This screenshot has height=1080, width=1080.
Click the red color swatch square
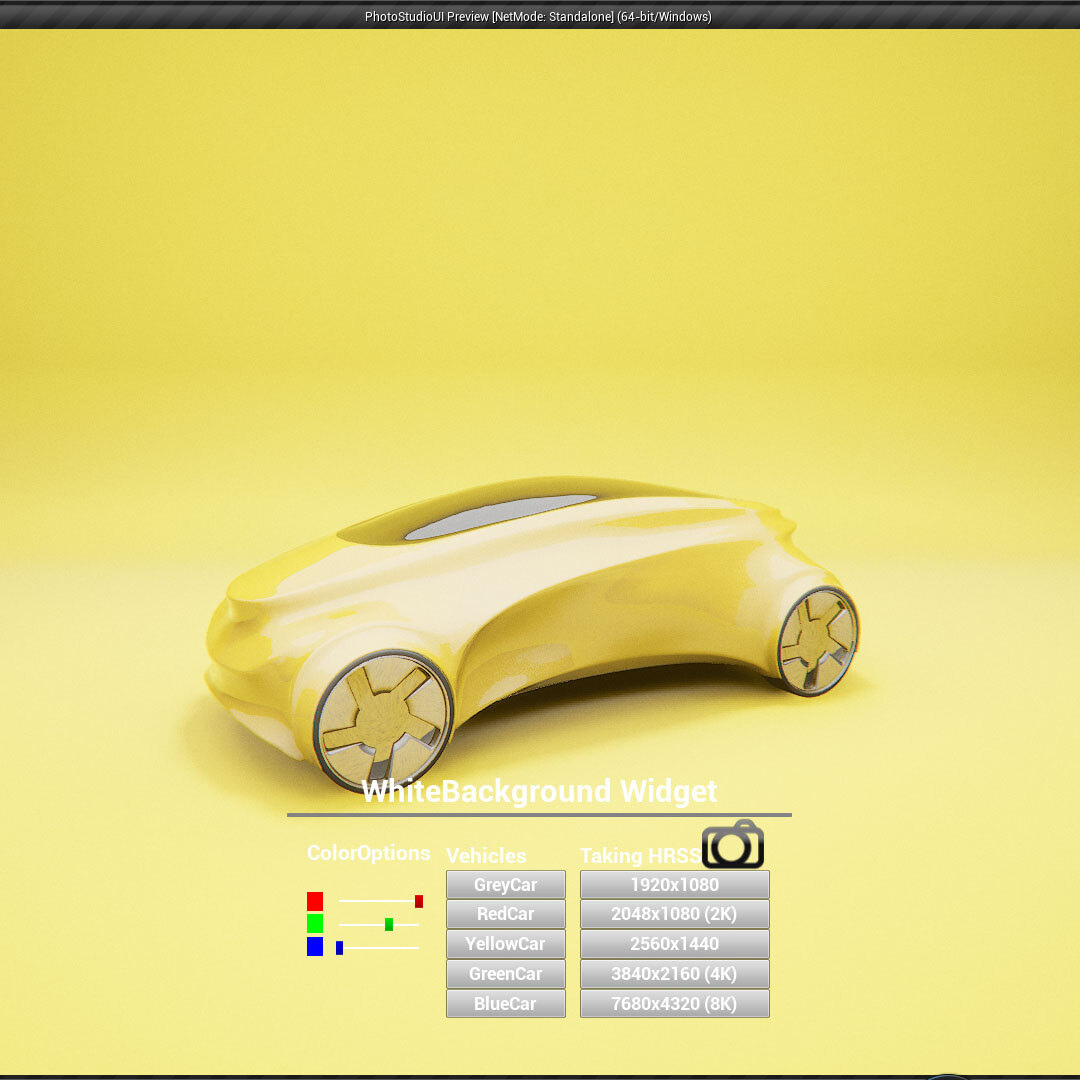pos(315,901)
